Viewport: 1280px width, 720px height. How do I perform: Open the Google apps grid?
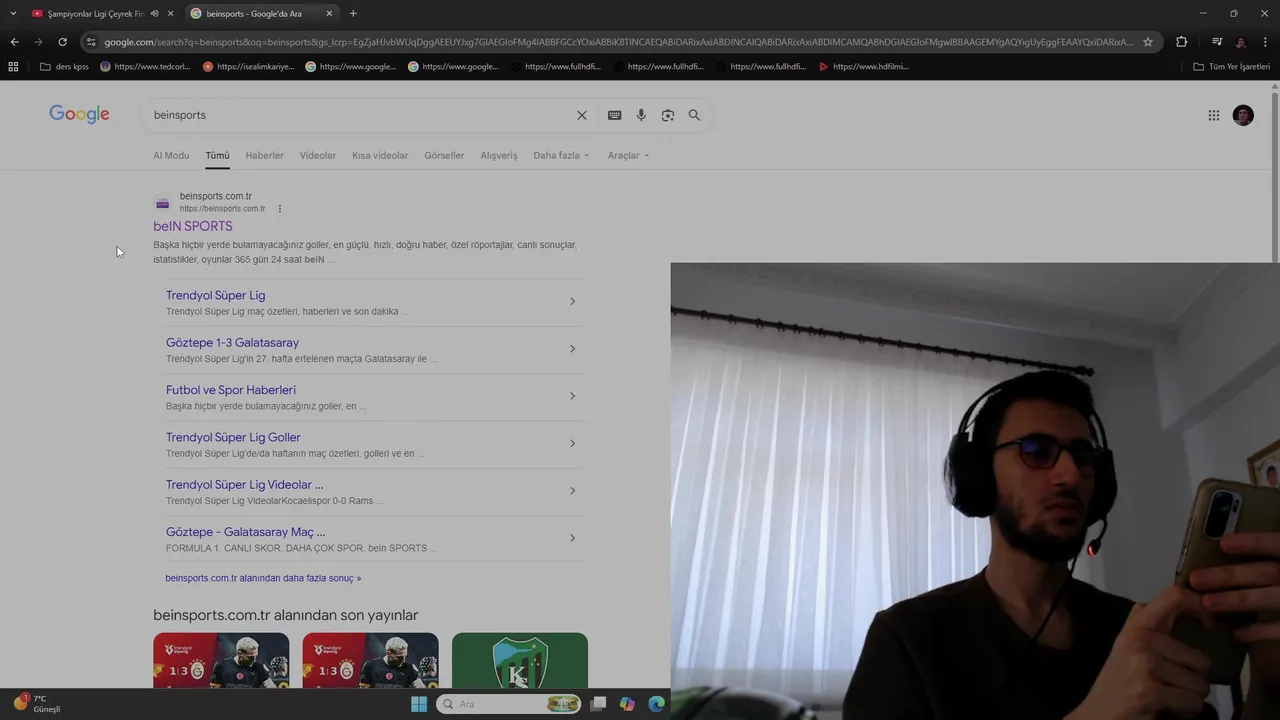1213,115
